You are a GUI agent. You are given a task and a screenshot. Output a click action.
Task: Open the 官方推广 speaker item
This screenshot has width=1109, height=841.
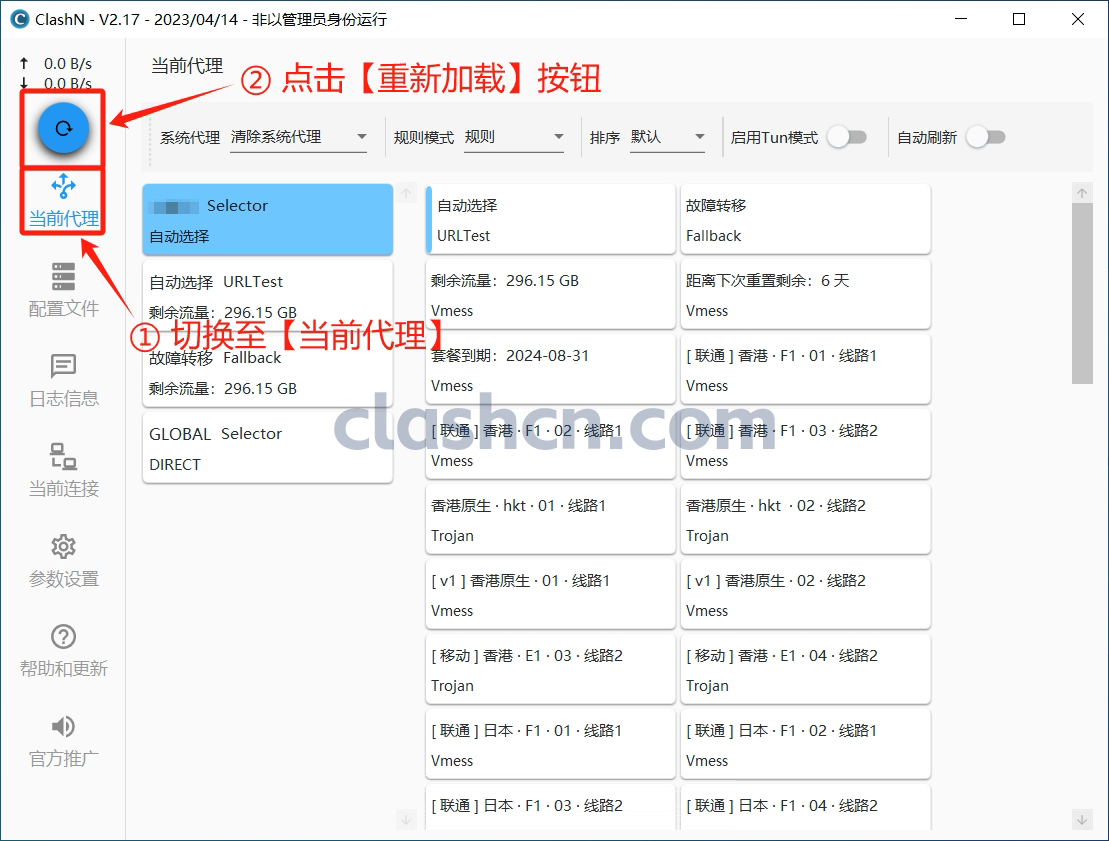(64, 741)
